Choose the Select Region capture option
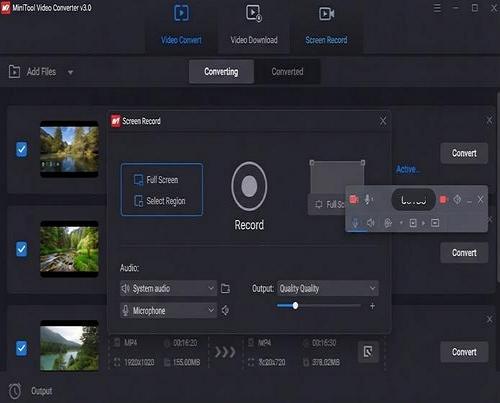The width and height of the screenshot is (500, 403). point(159,201)
